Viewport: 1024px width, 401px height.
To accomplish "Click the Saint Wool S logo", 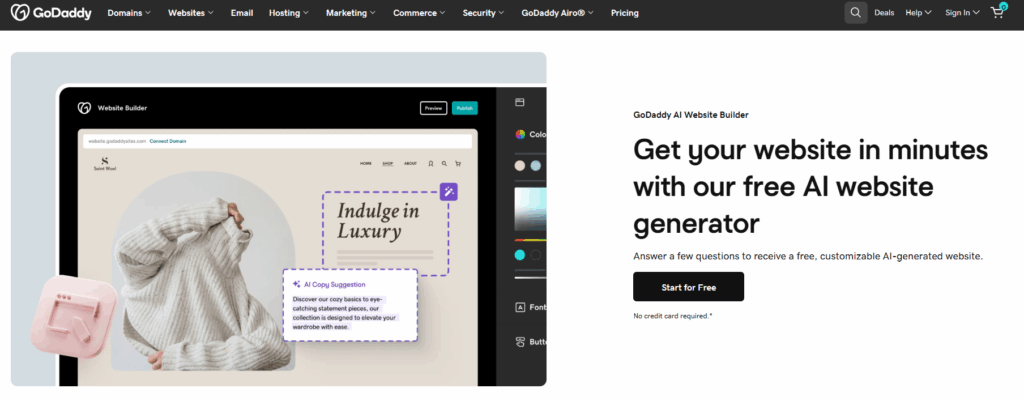I will click(104, 163).
